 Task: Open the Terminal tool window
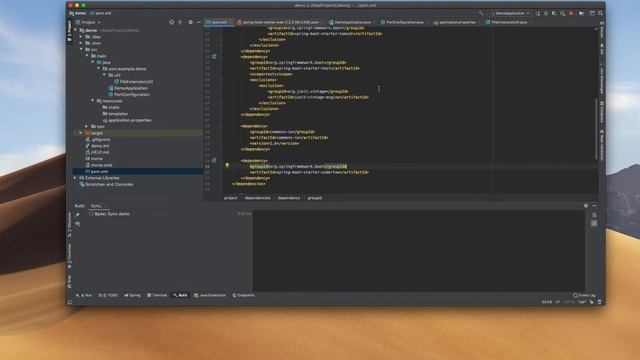coord(157,295)
